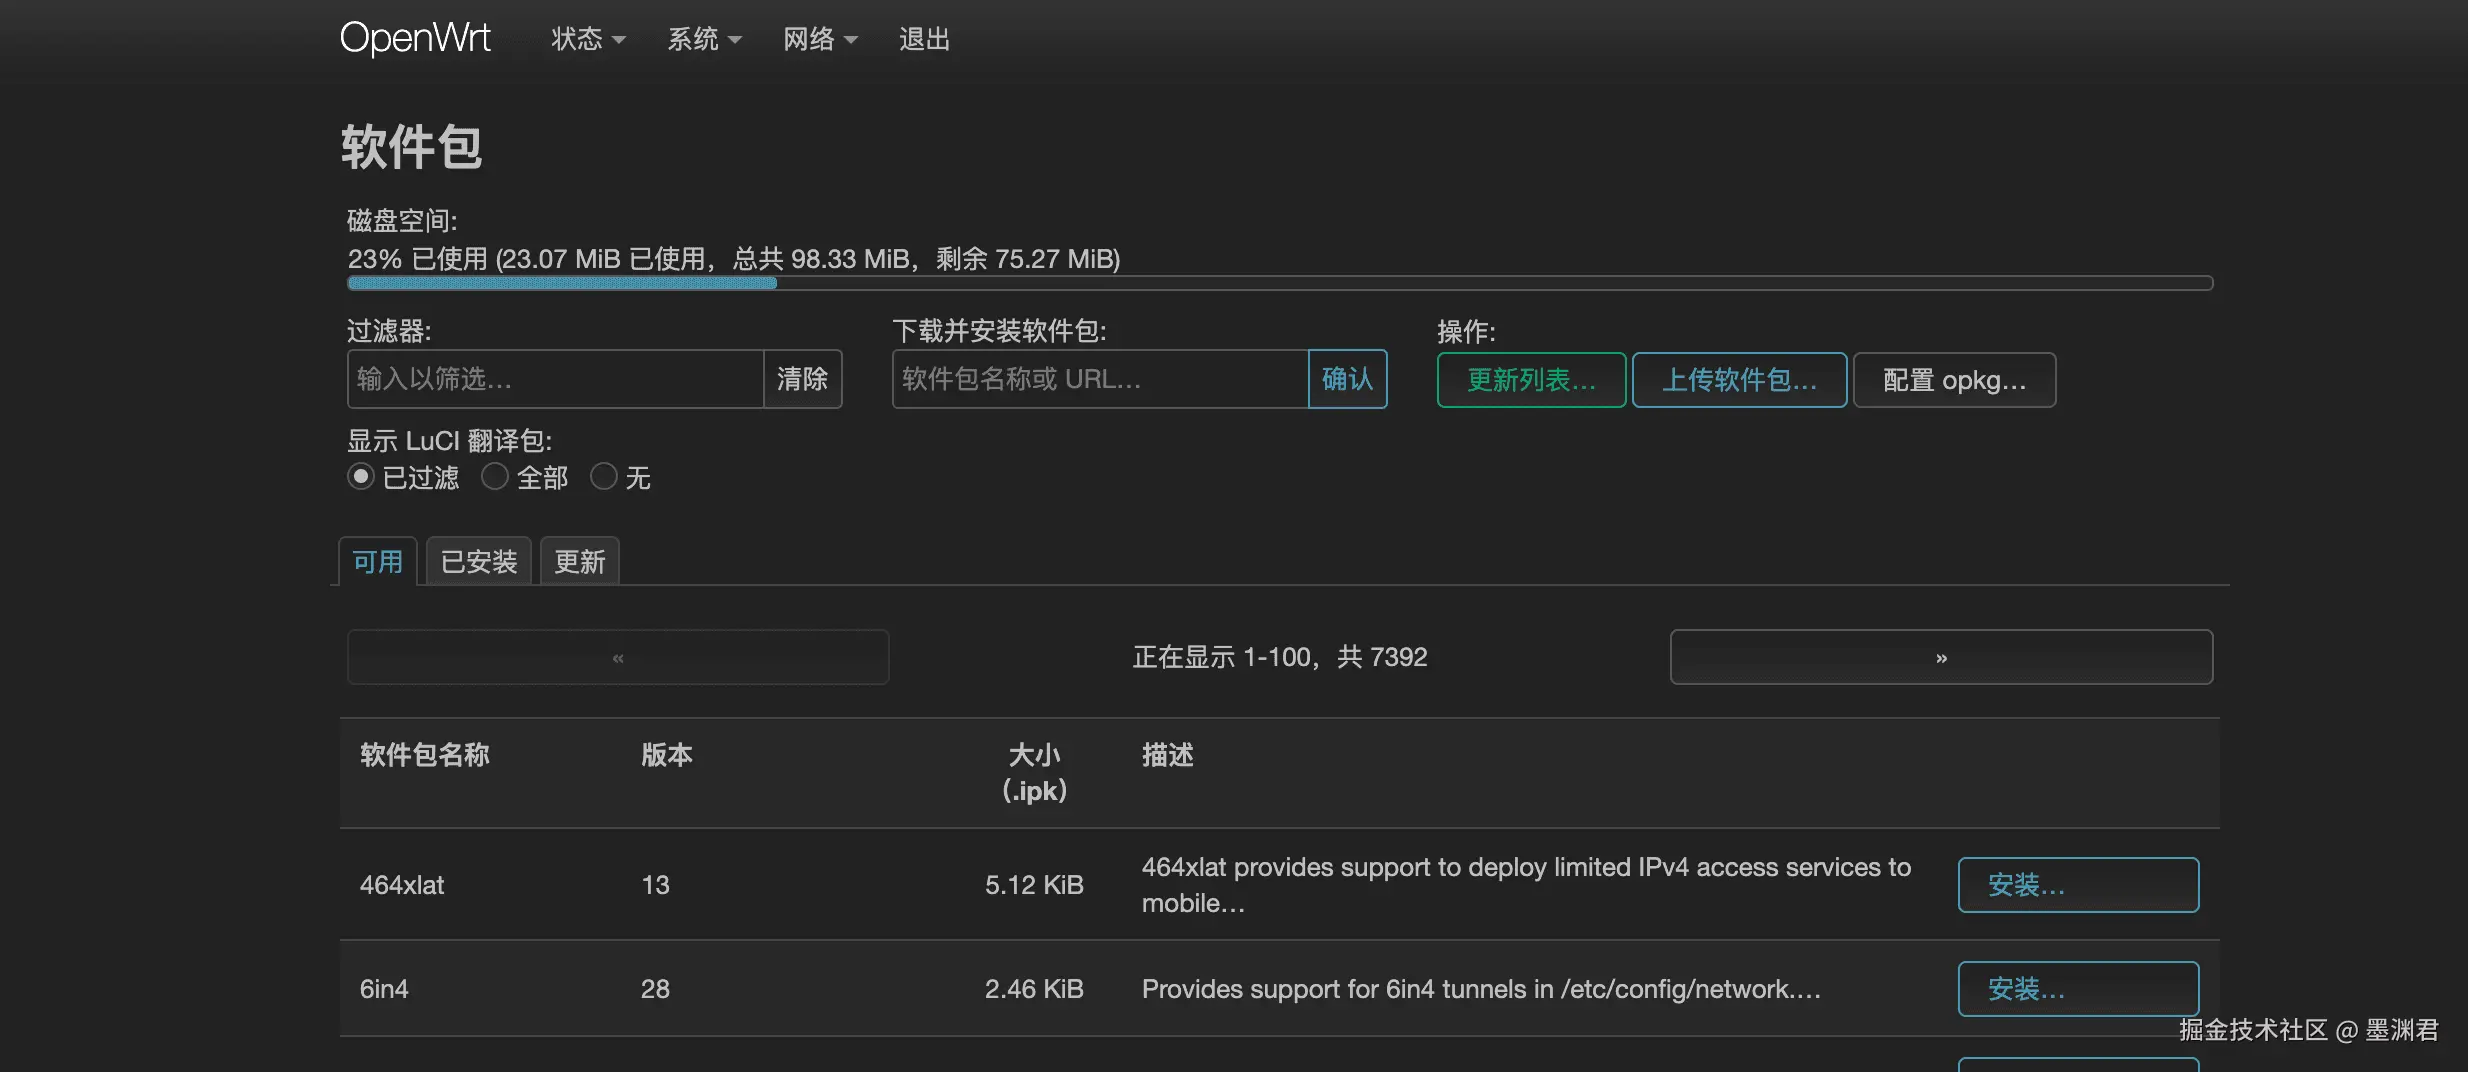Screen dimensions: 2468x1072
Task: Click the 大小 (.ipk) column header
Action: [x=1035, y=773]
